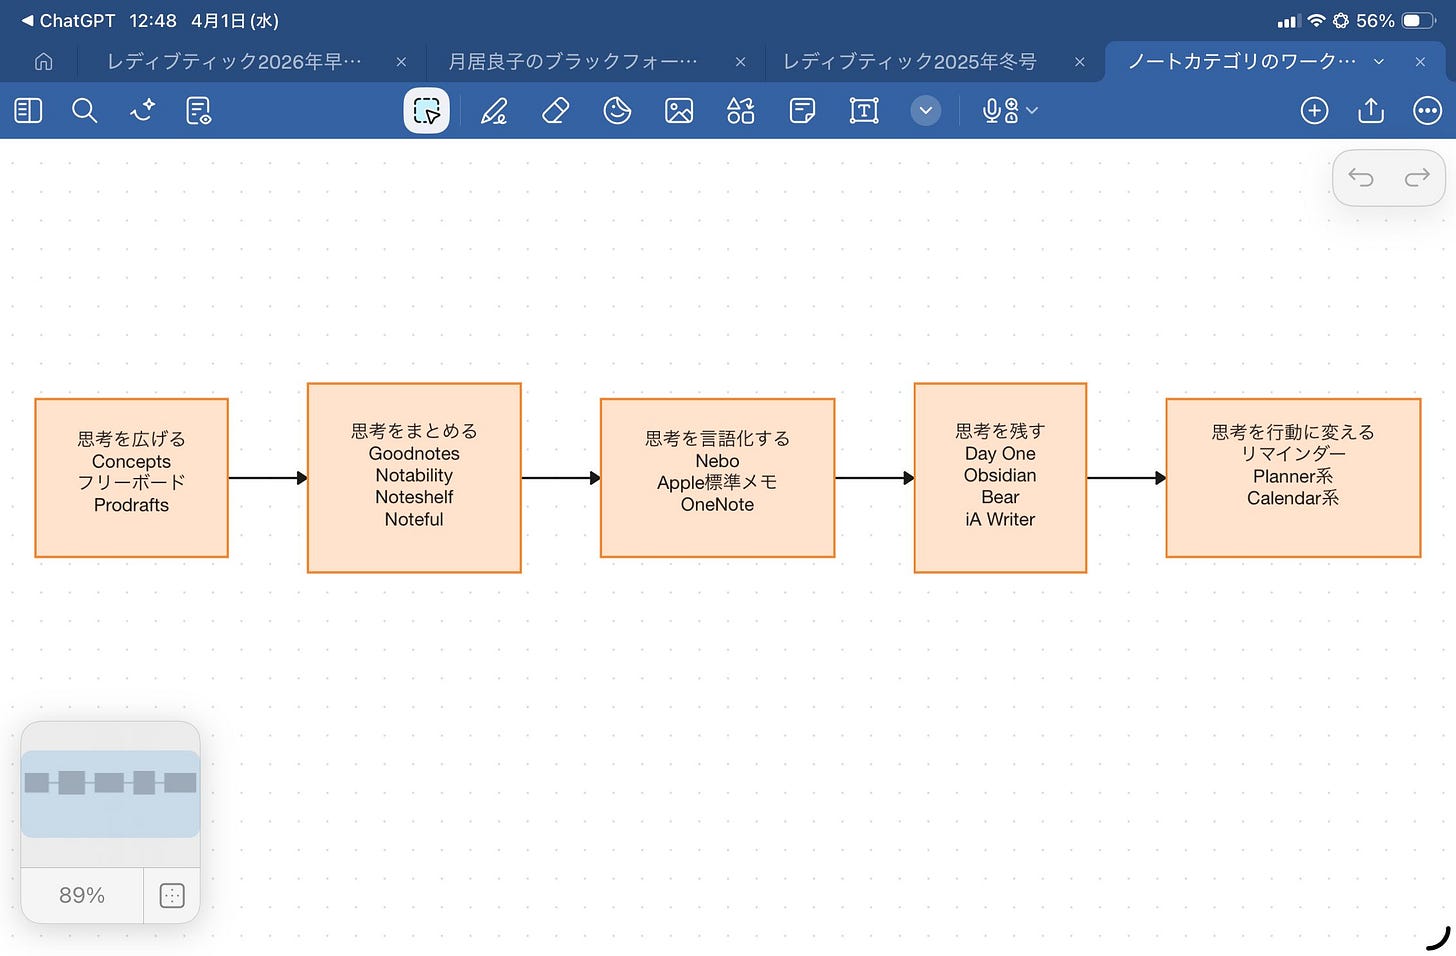Click the Noteshelf text line
1456x956 pixels.
point(414,497)
